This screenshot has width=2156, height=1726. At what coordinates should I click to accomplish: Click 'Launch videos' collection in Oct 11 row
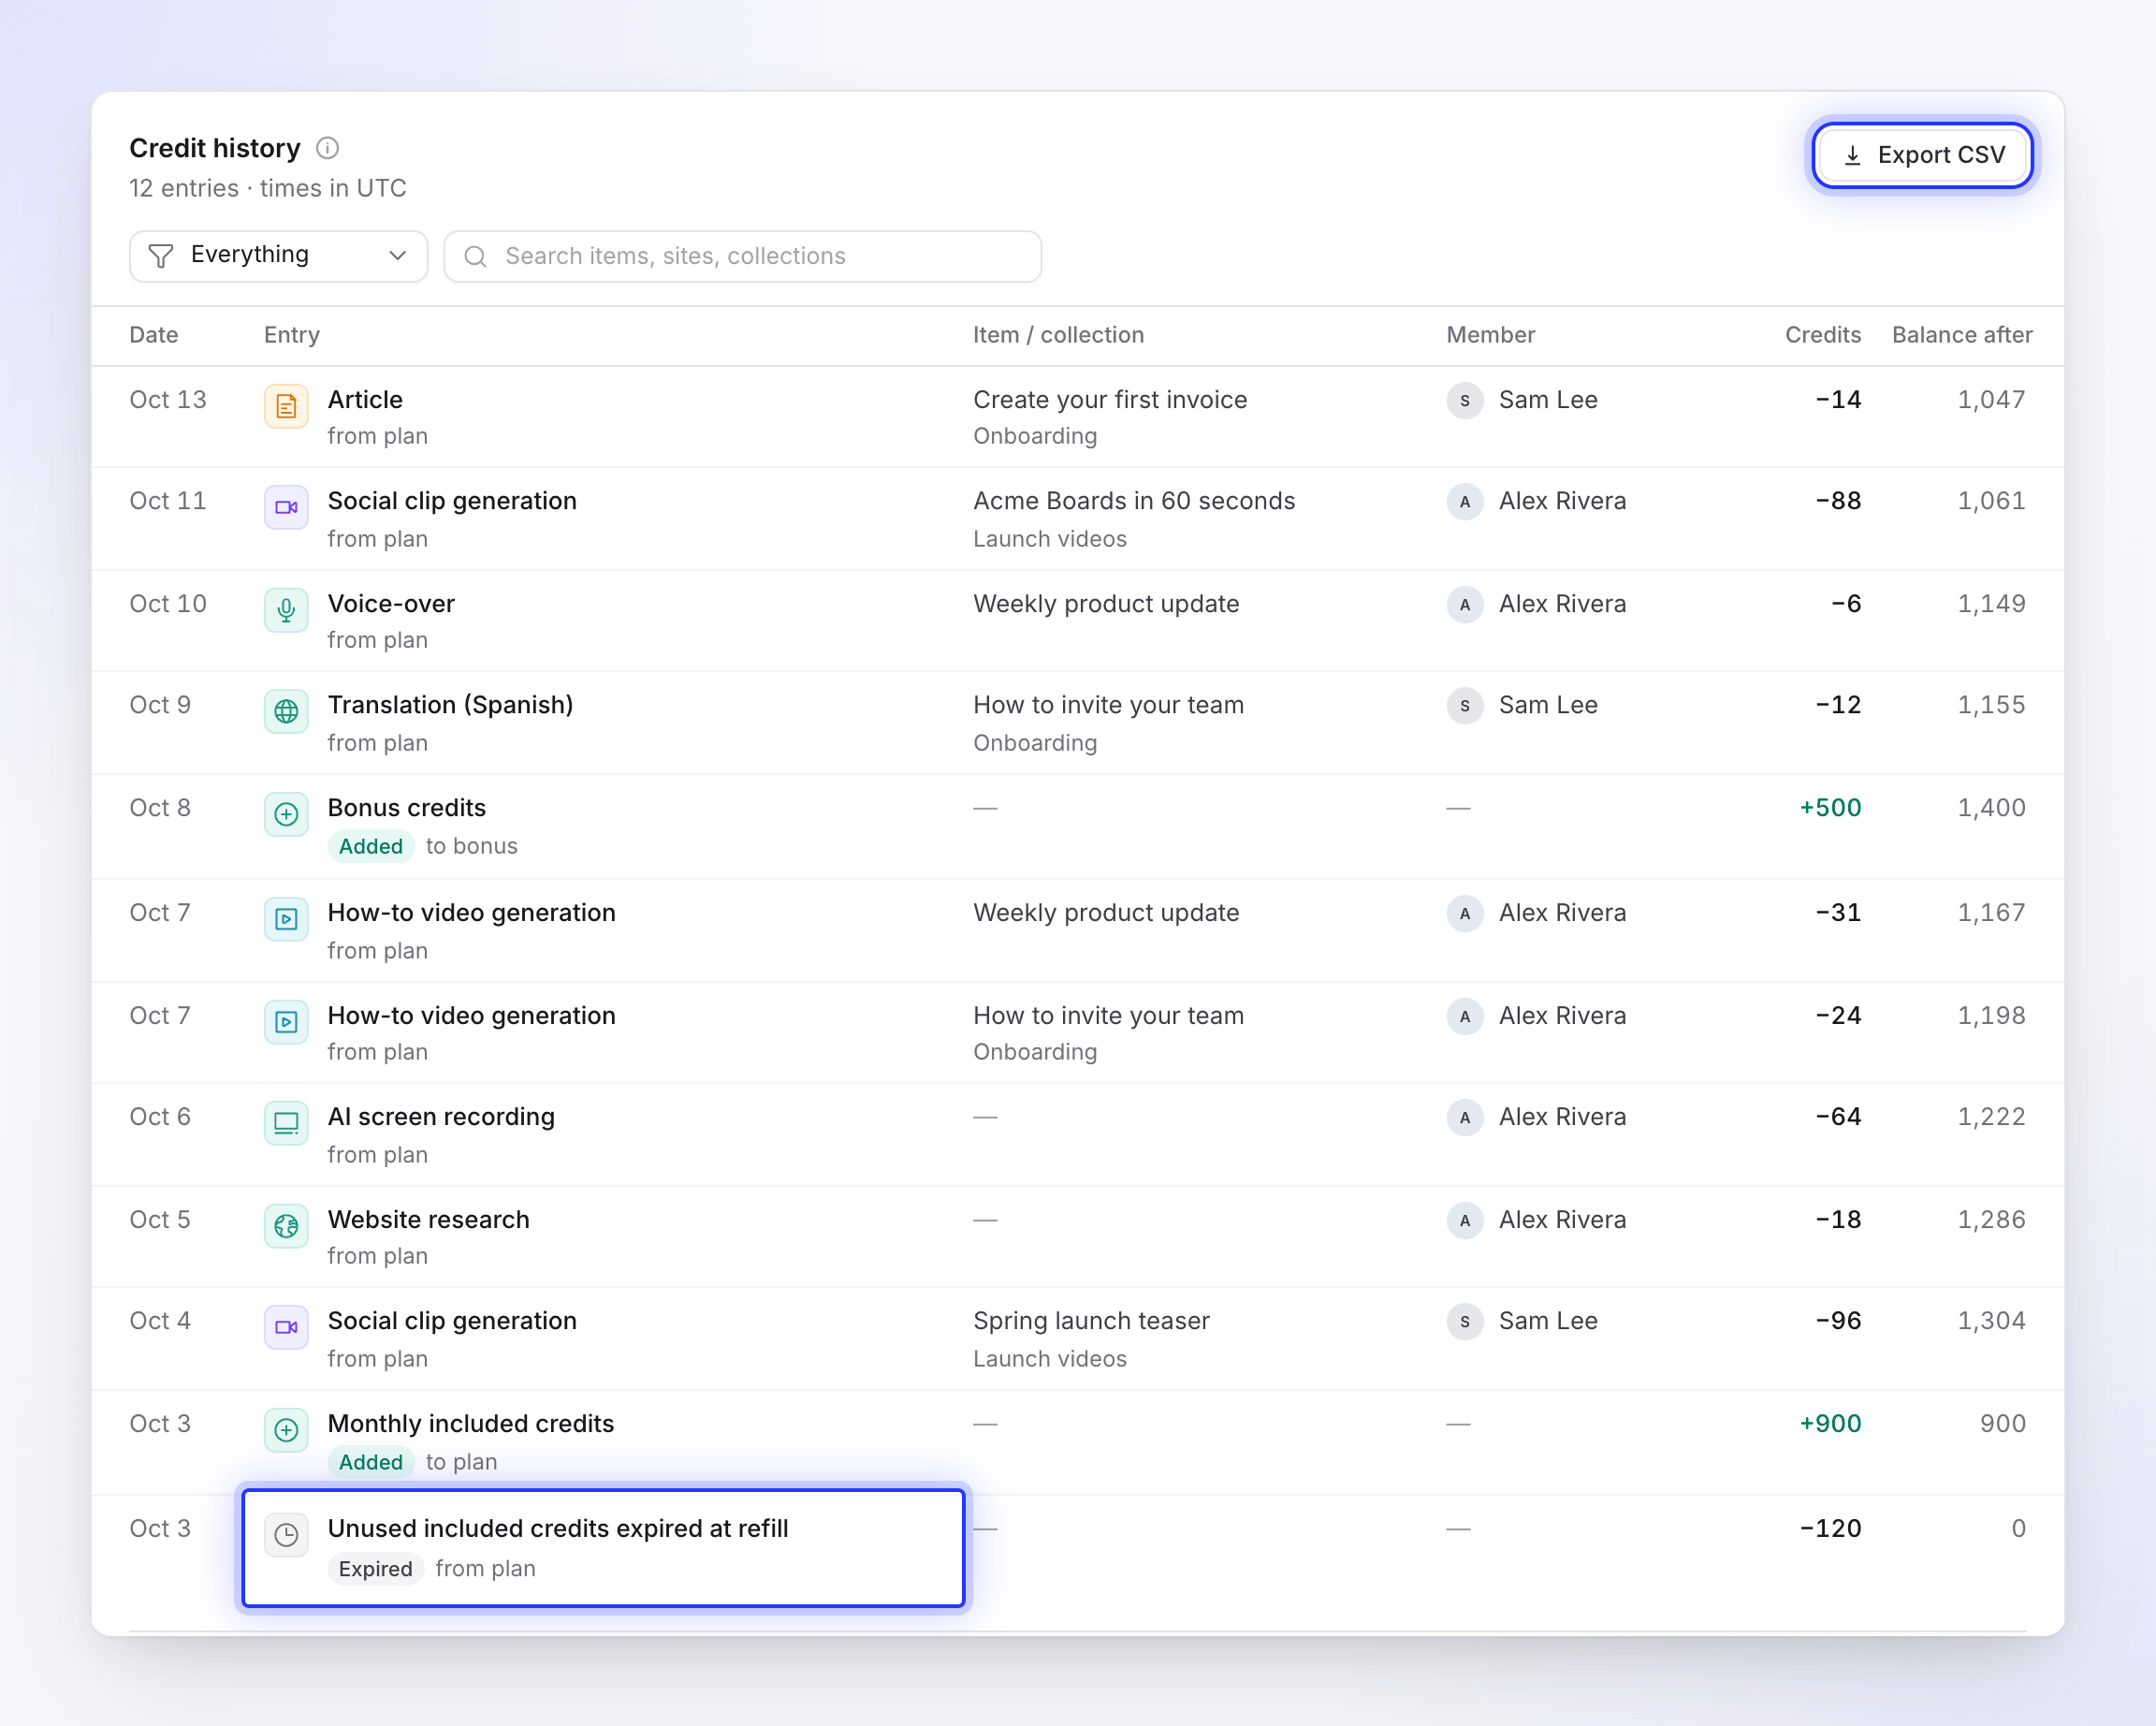coord(1050,539)
